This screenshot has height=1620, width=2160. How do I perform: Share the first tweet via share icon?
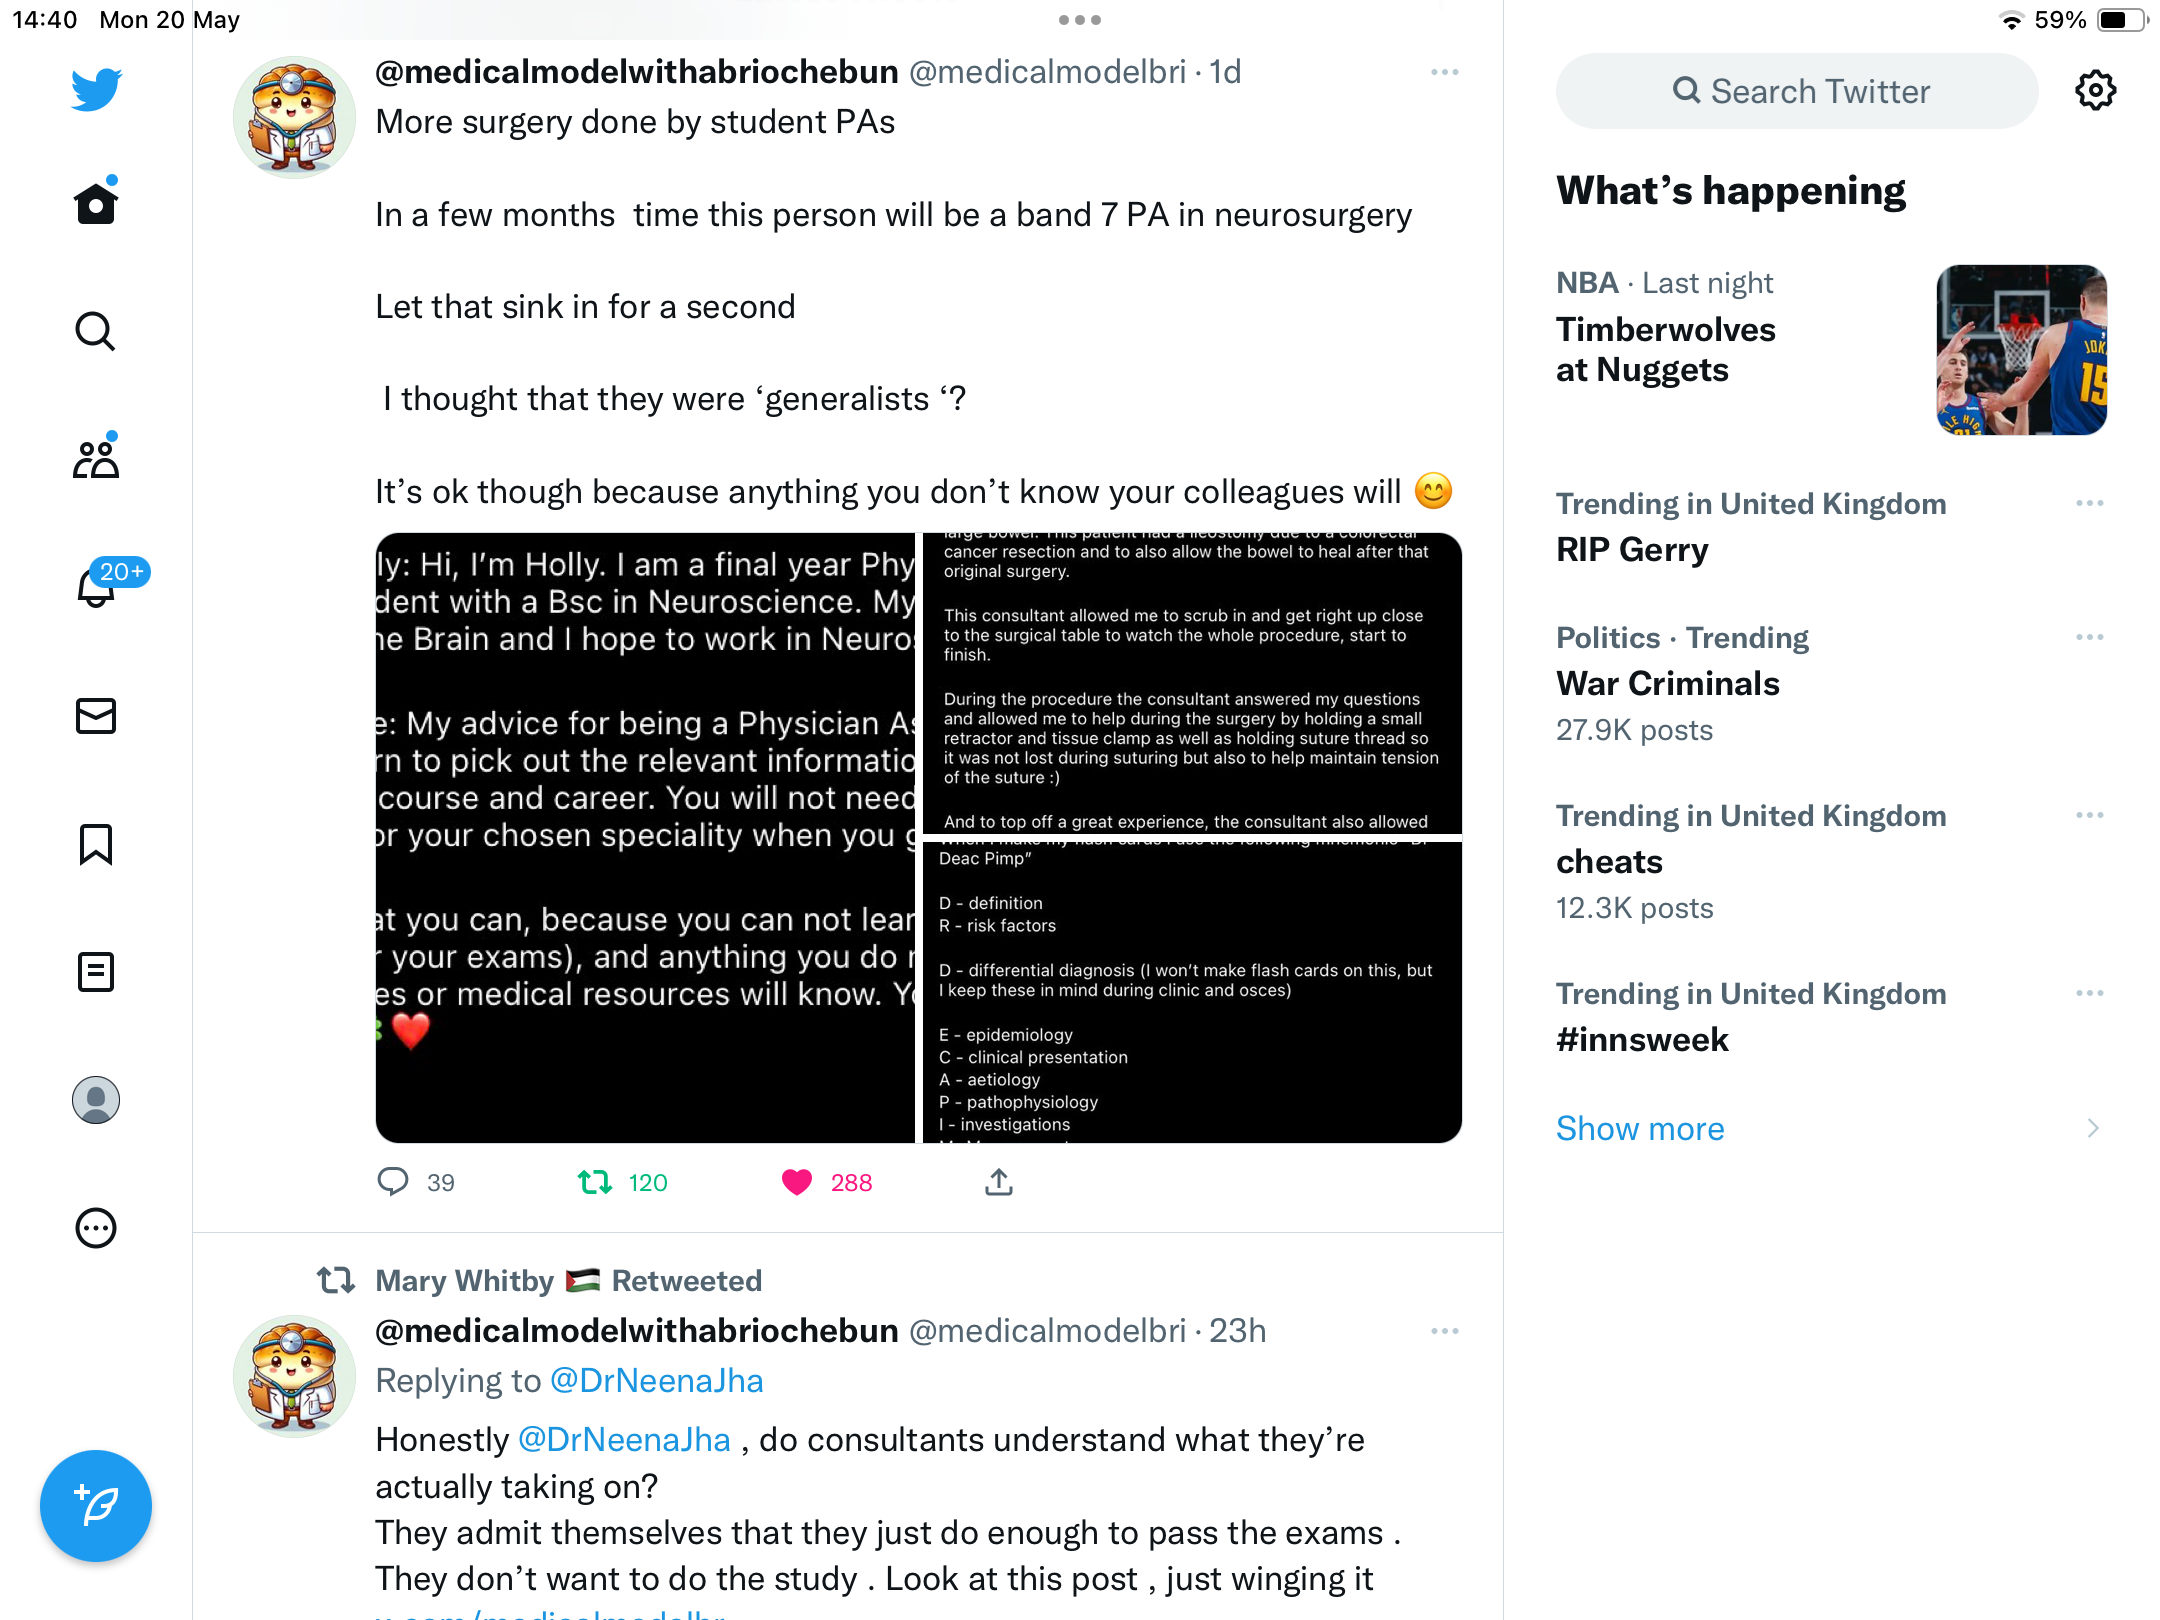[x=998, y=1183]
